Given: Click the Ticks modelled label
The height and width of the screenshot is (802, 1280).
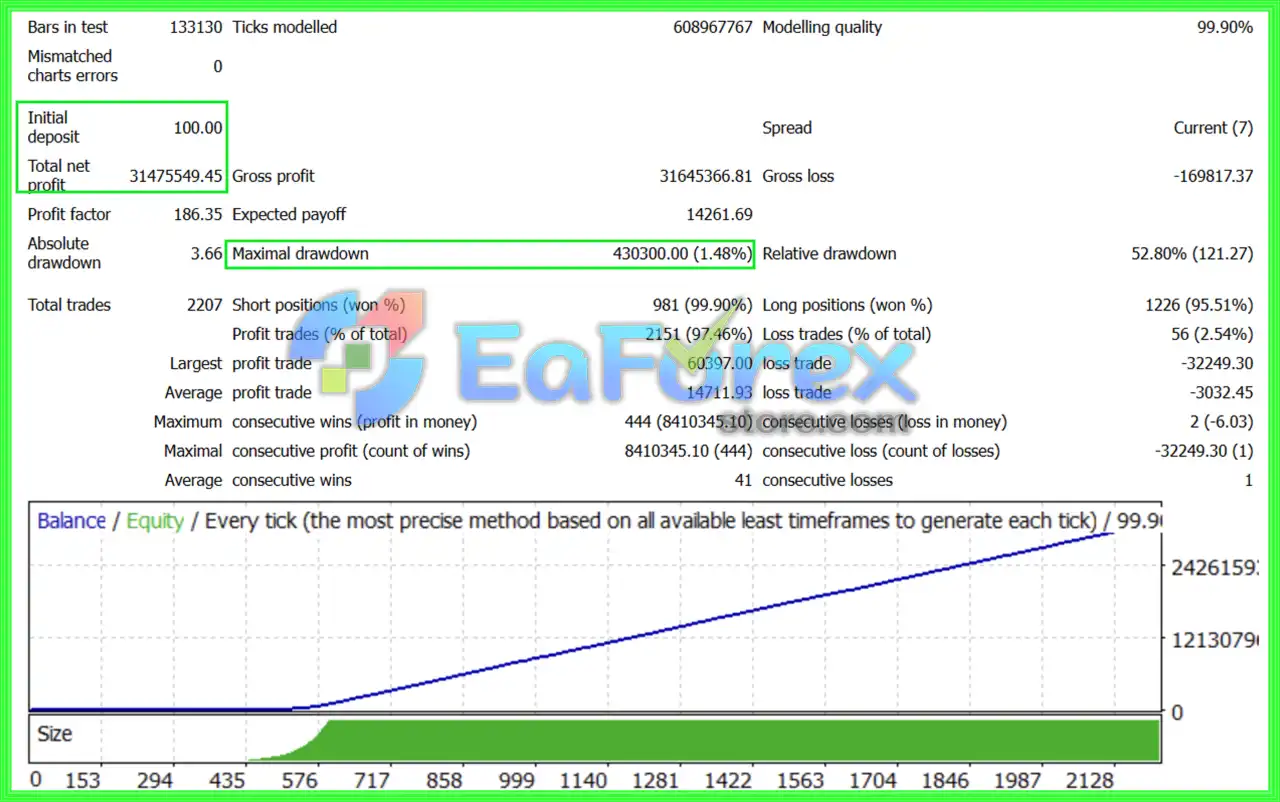Looking at the screenshot, I should click(x=285, y=27).
